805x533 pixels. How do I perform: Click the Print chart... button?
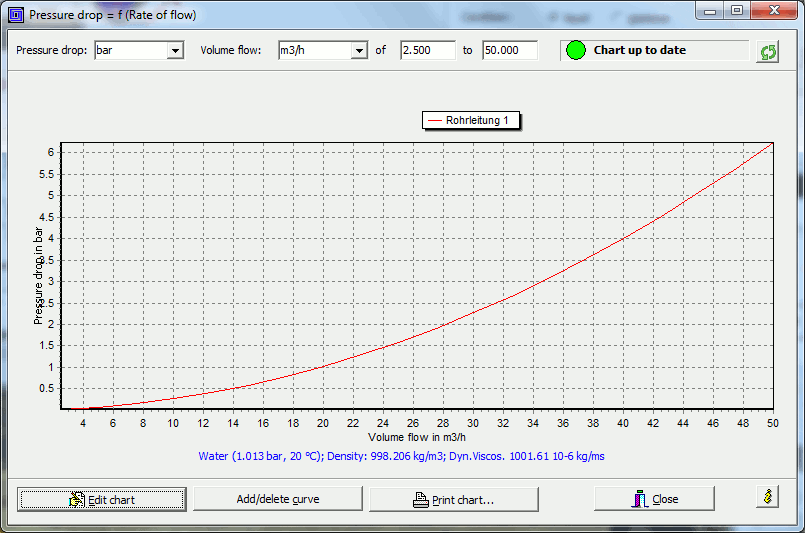(x=454, y=500)
